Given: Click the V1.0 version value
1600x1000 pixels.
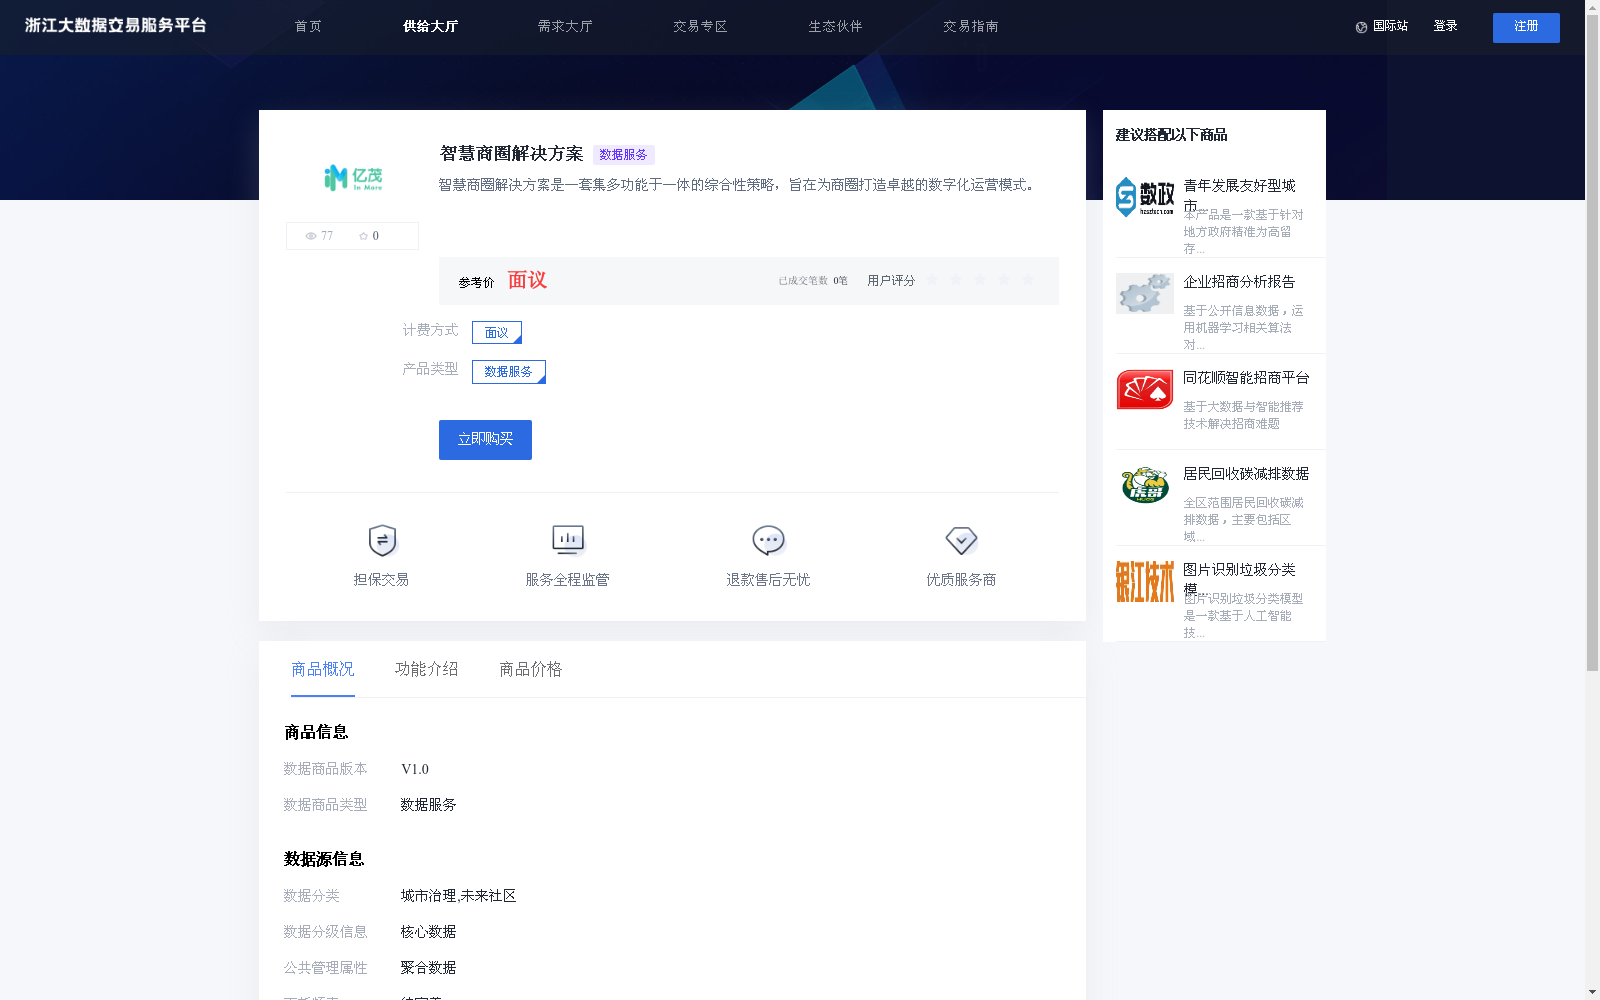Looking at the screenshot, I should click(x=415, y=769).
